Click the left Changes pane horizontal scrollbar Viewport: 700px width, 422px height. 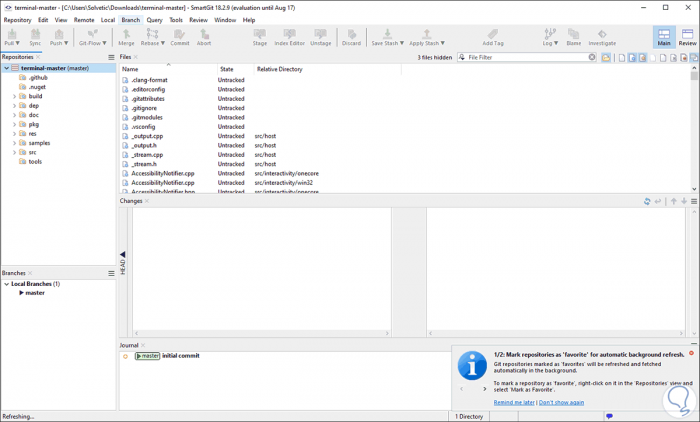click(x=262, y=333)
